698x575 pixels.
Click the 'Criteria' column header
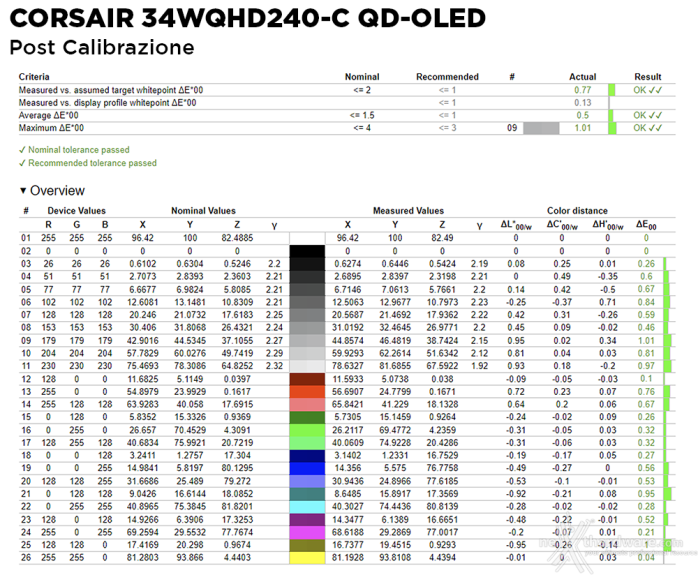coord(34,77)
